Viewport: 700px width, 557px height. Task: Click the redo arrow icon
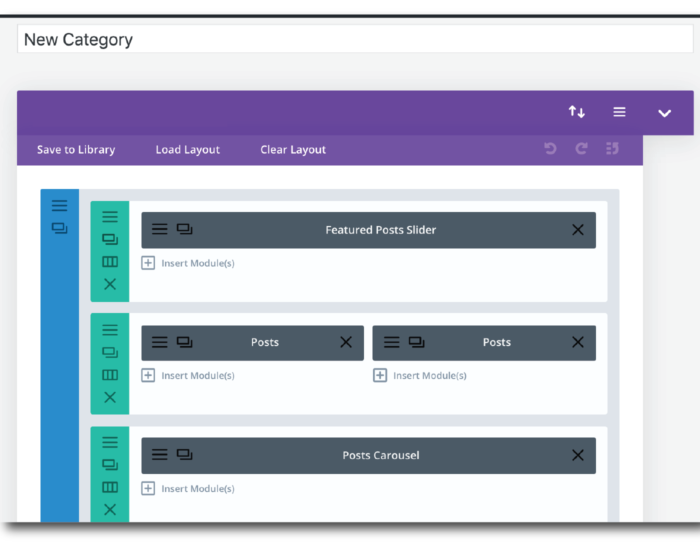point(581,149)
